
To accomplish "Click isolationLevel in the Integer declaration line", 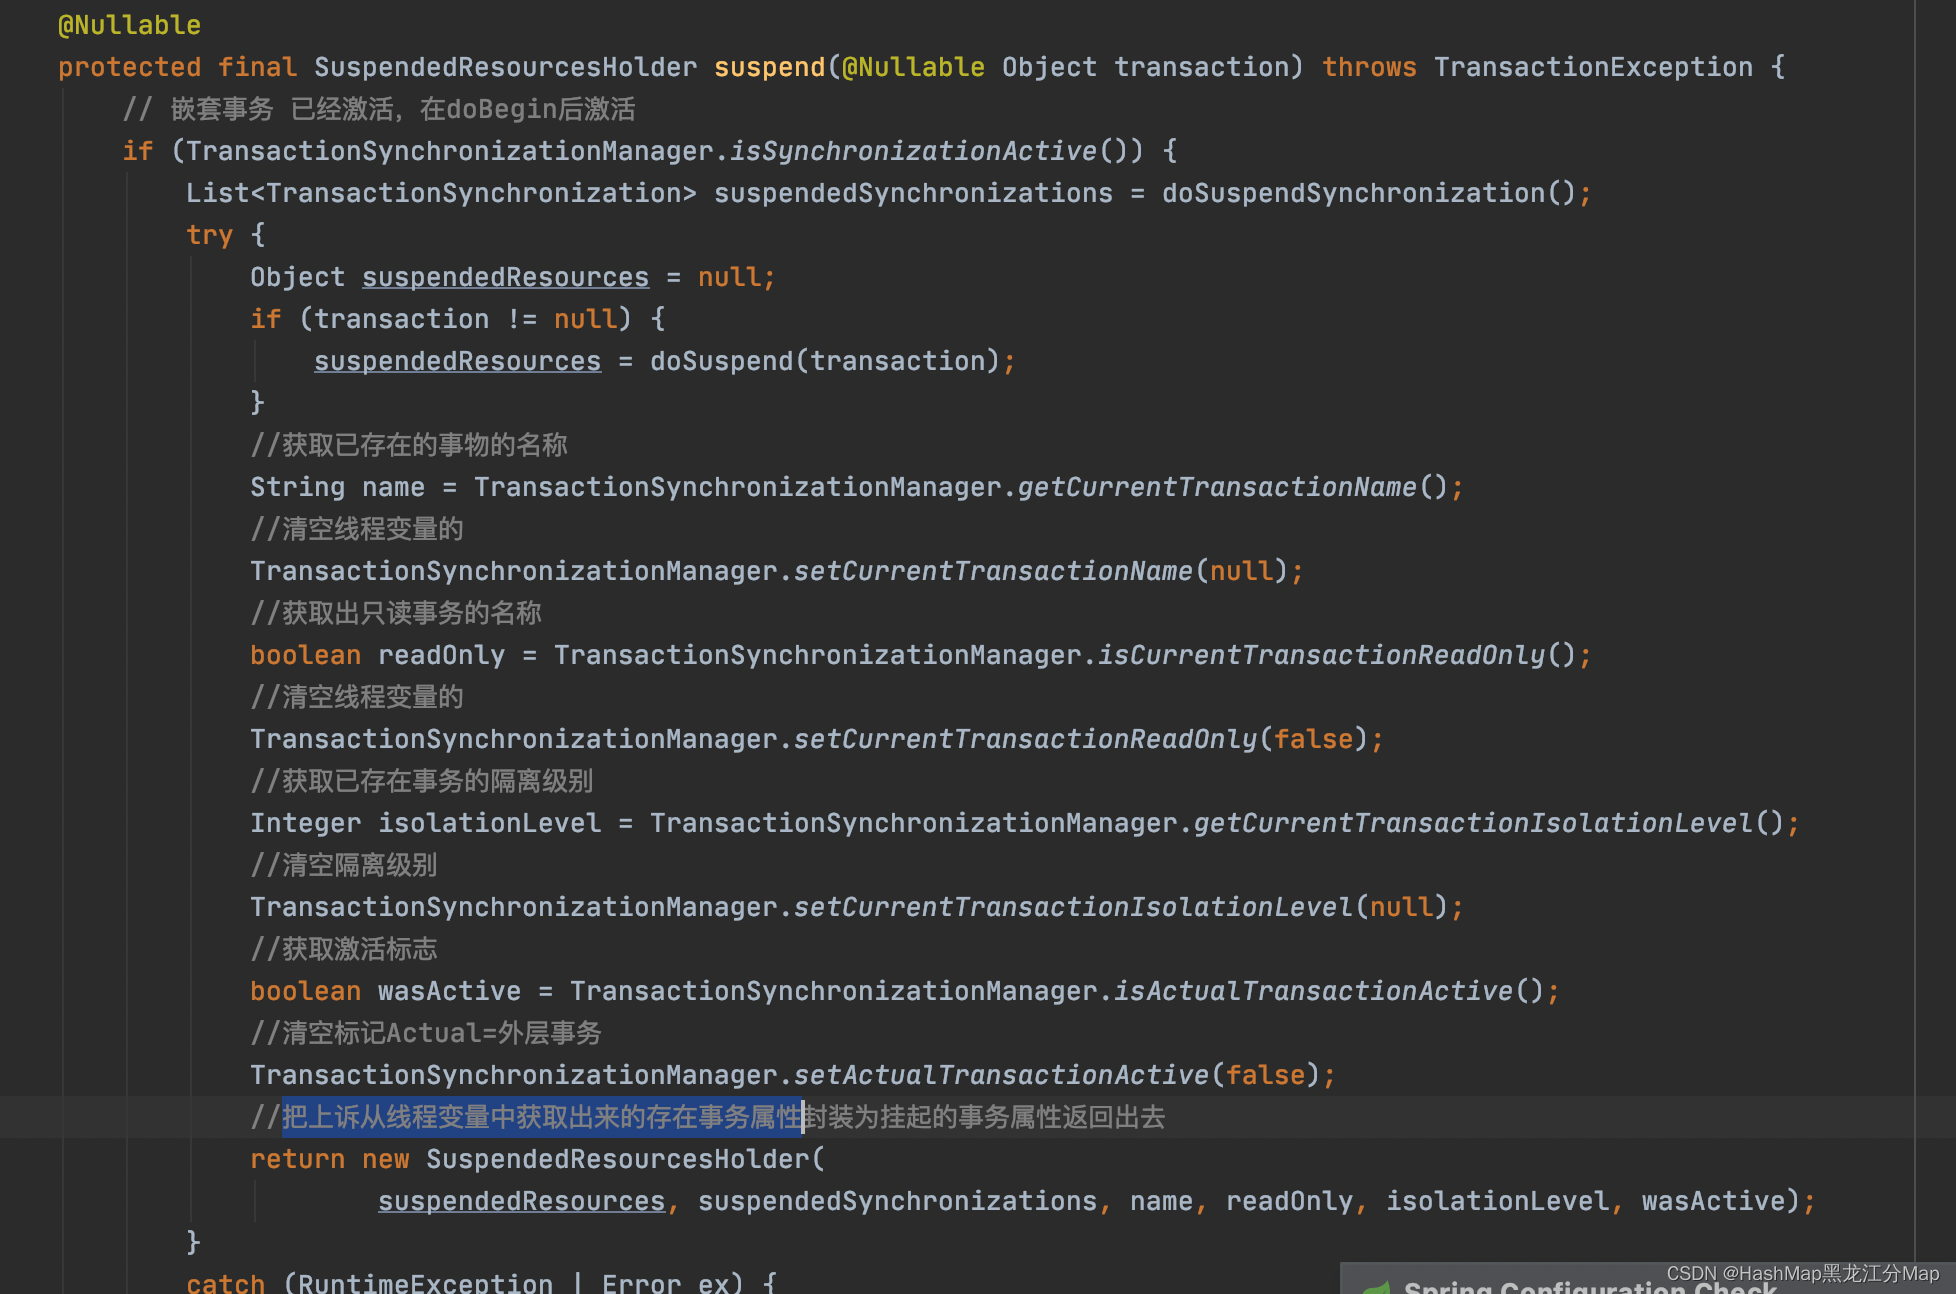I will pyautogui.click(x=489, y=823).
